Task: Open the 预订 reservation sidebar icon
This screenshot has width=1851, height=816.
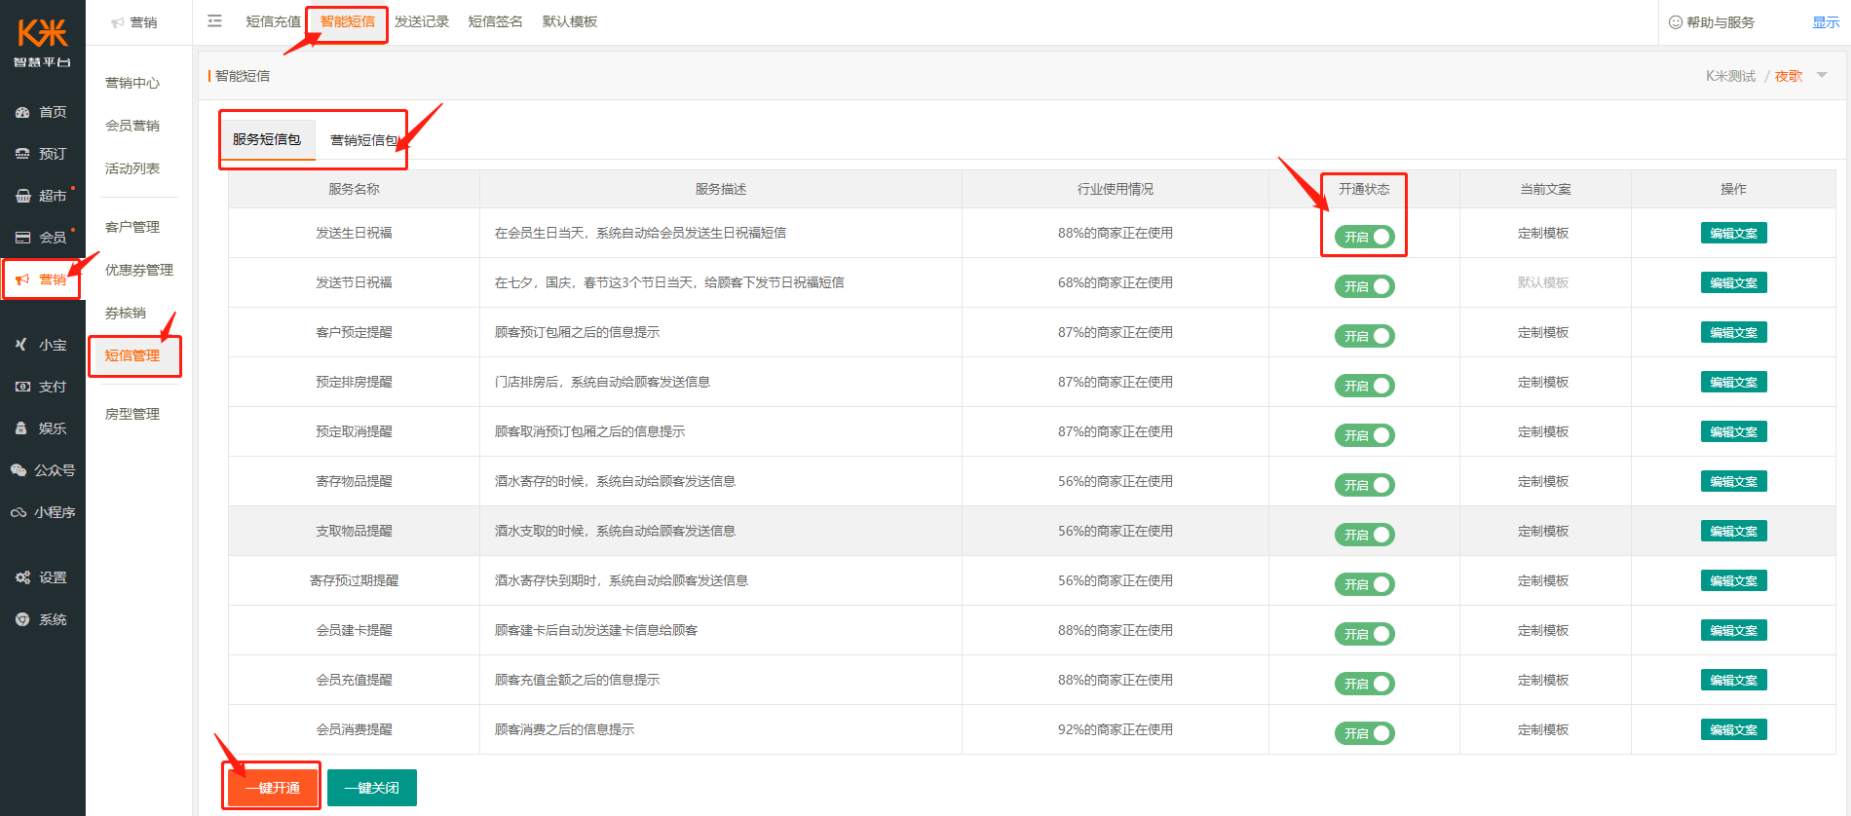Action: pyautogui.click(x=22, y=154)
